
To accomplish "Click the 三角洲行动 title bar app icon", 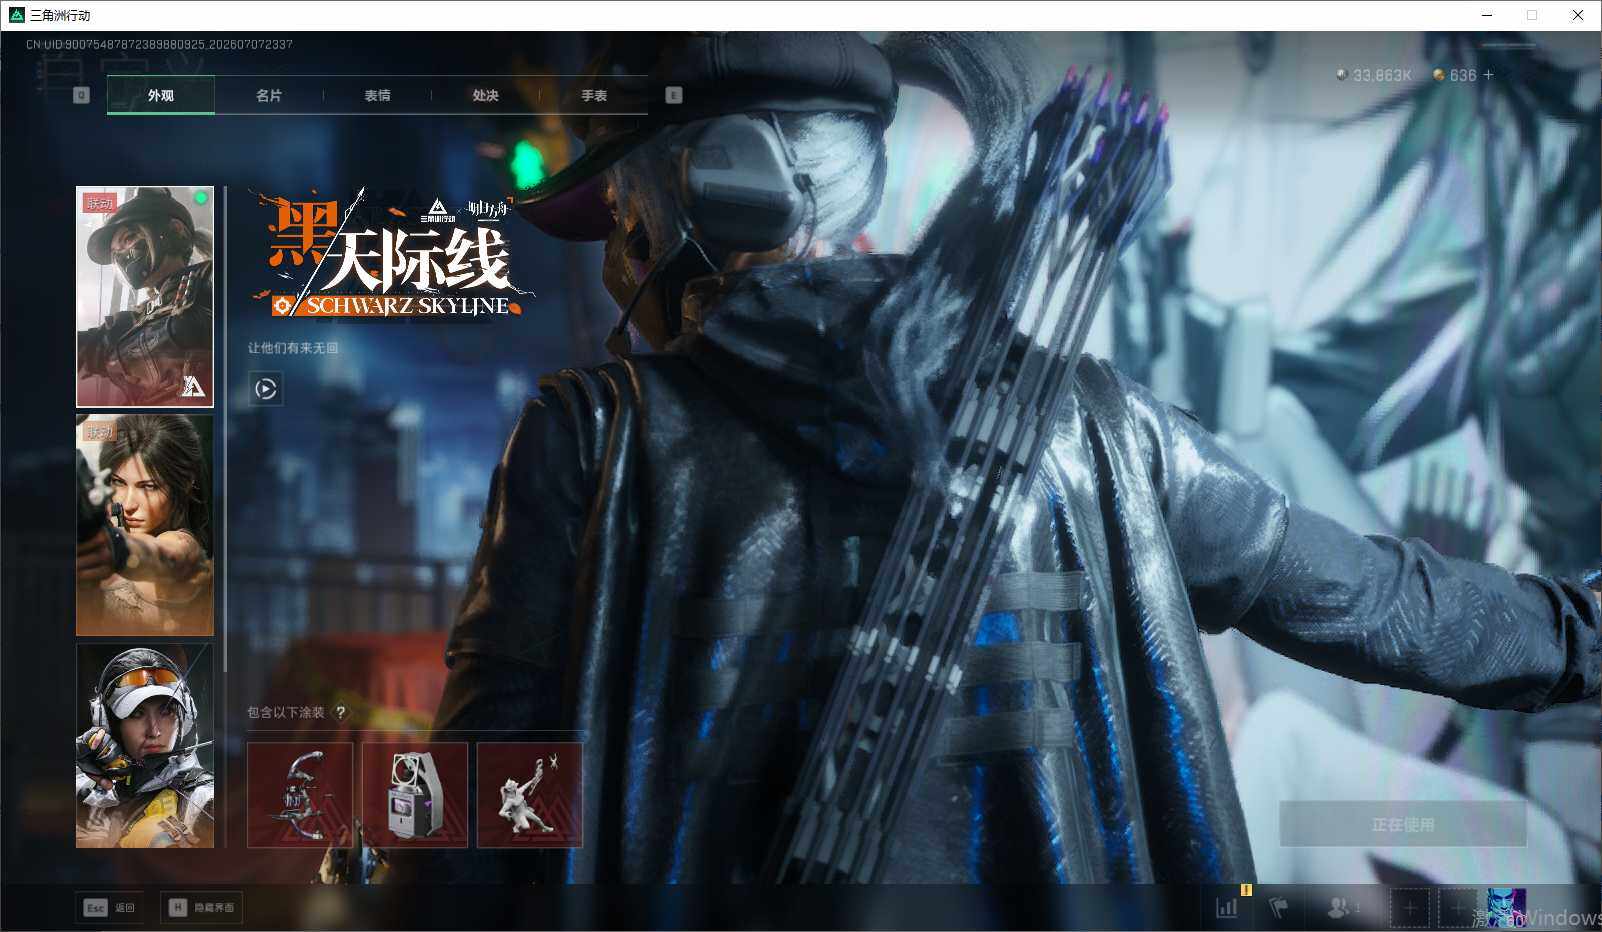I will pyautogui.click(x=16, y=15).
